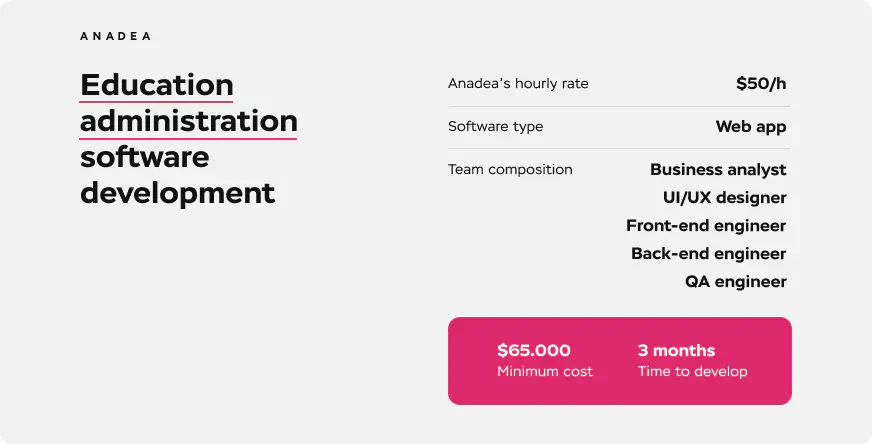Click the Minimum cost caption
The image size is (872, 444).
coord(545,372)
